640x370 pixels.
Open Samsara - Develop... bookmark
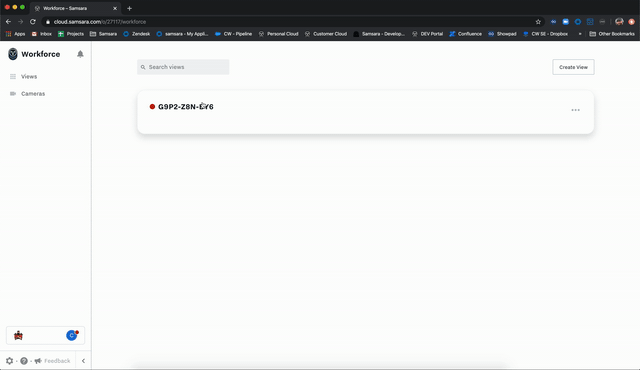(x=379, y=34)
